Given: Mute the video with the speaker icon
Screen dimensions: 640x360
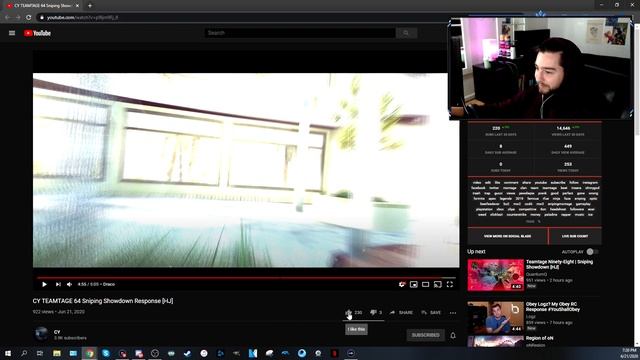Looking at the screenshot, I should point(69,284).
